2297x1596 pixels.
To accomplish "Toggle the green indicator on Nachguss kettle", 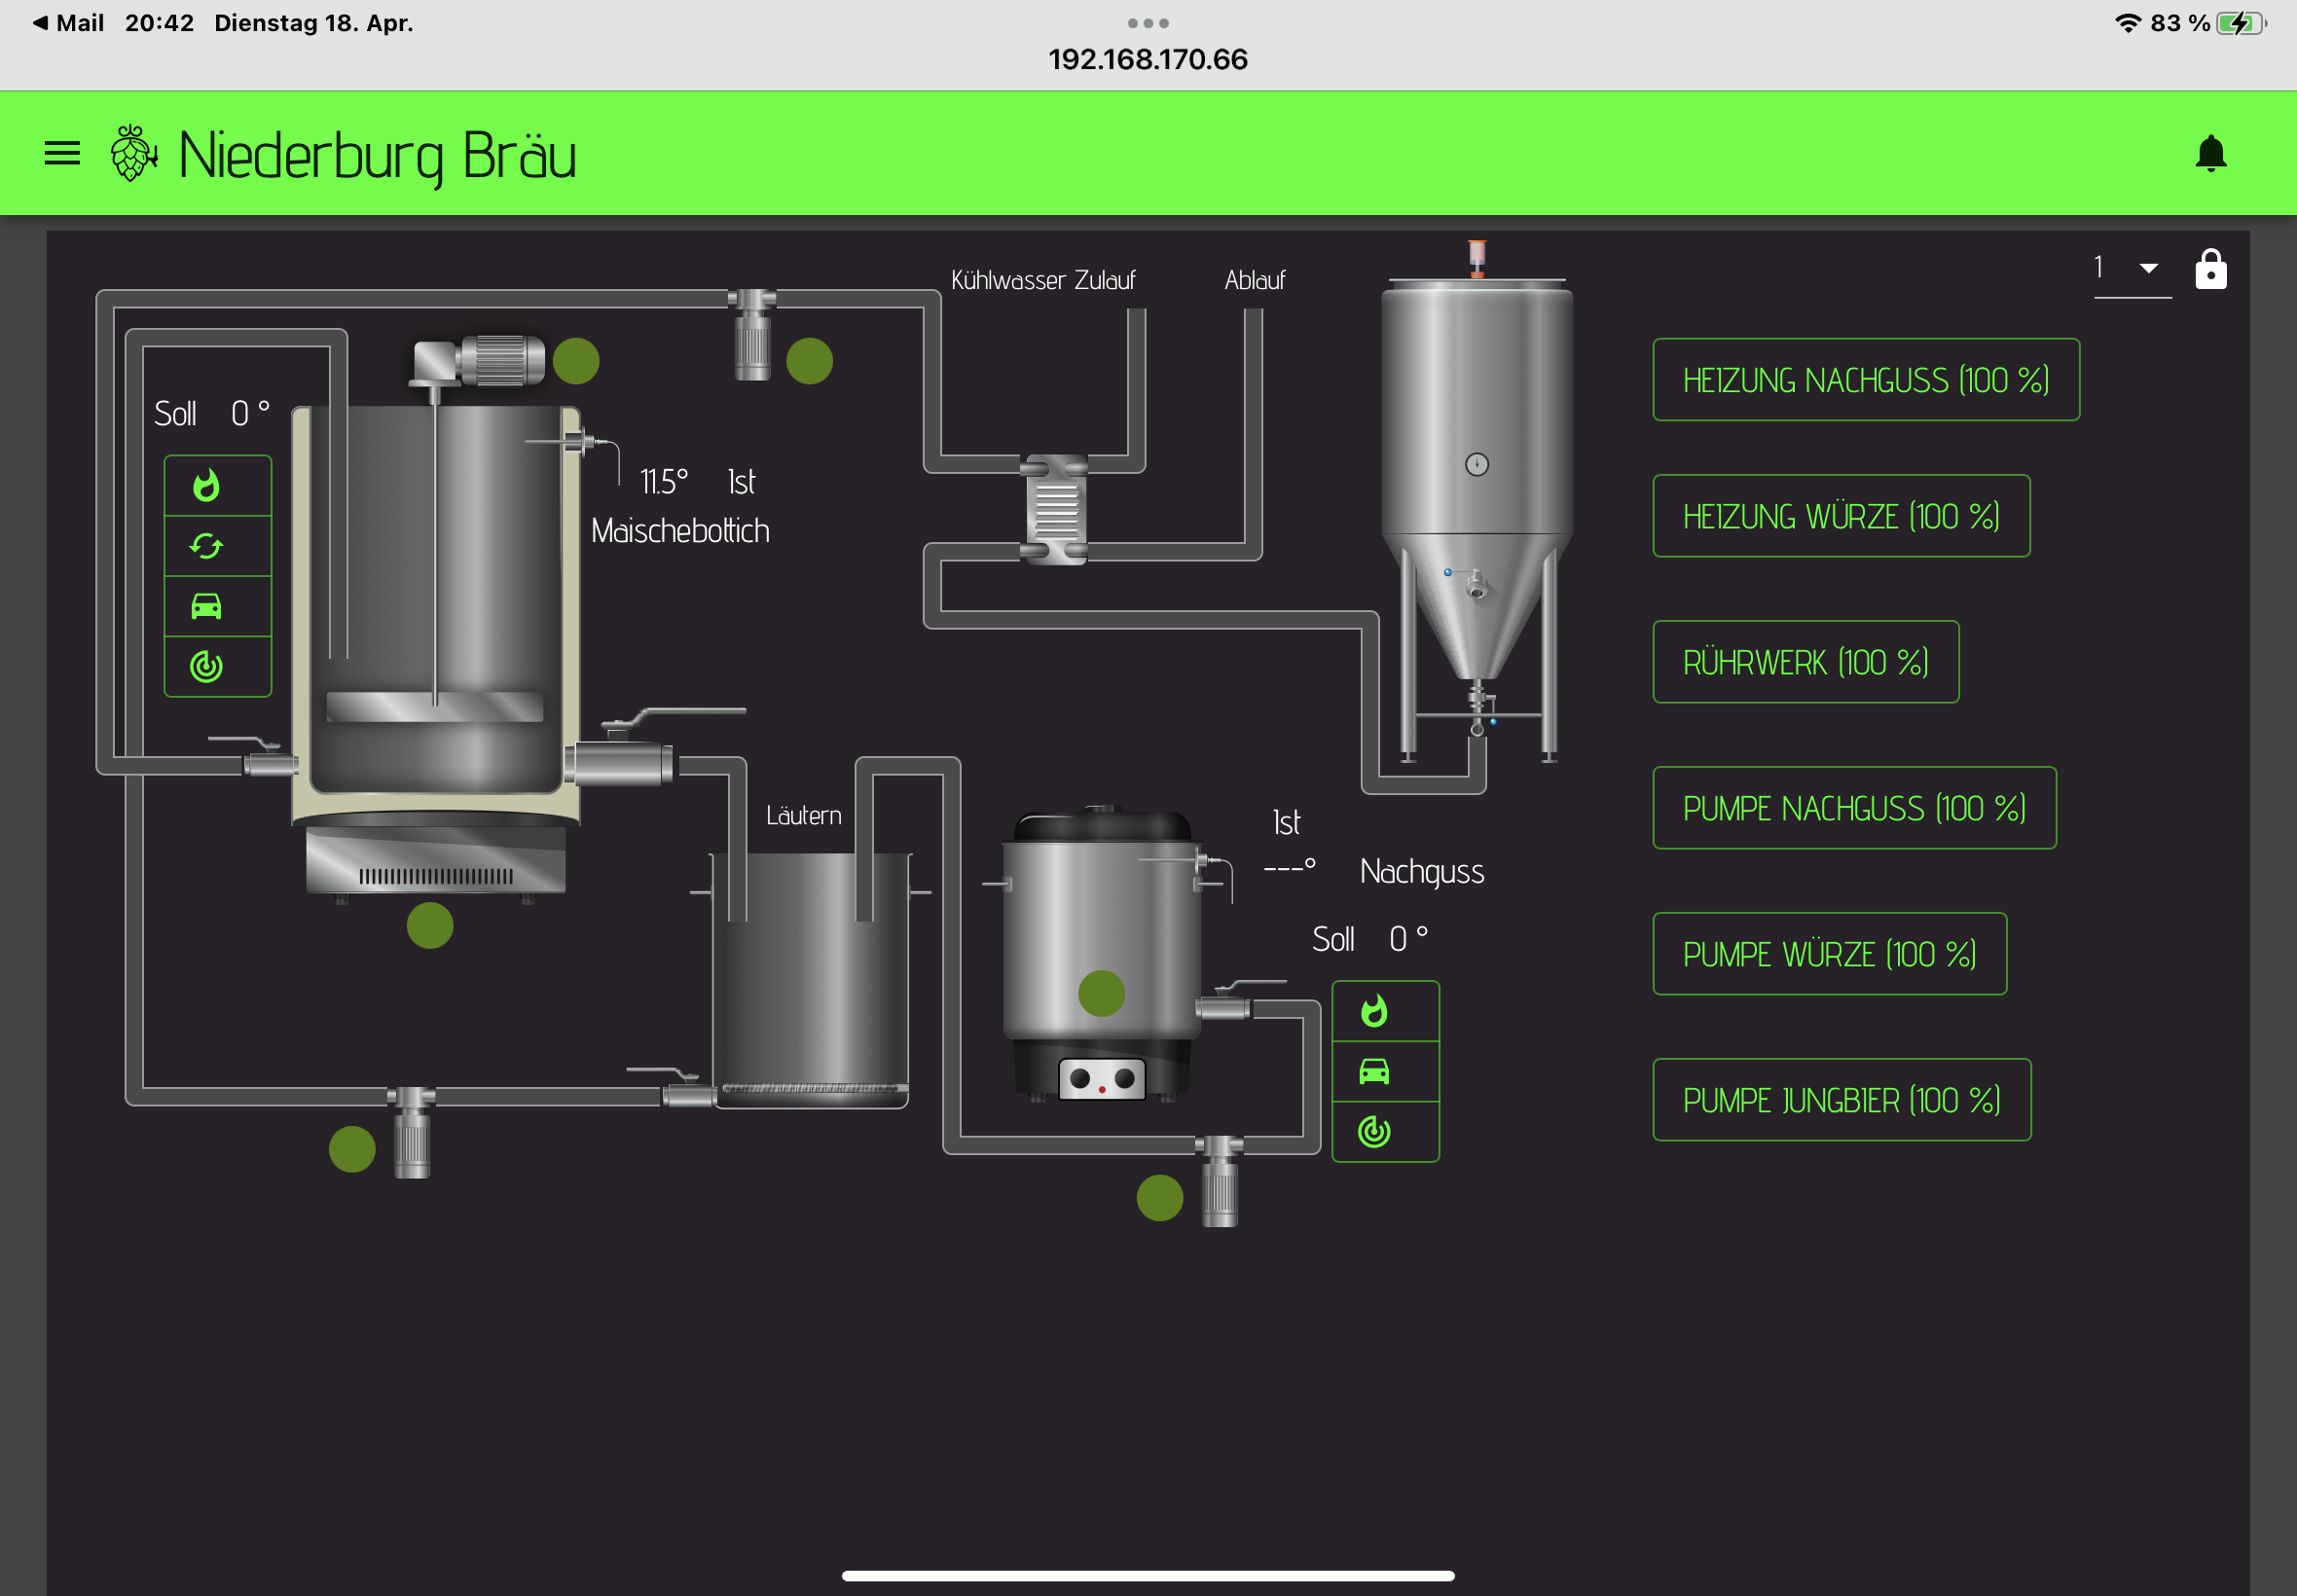I will pos(1101,994).
